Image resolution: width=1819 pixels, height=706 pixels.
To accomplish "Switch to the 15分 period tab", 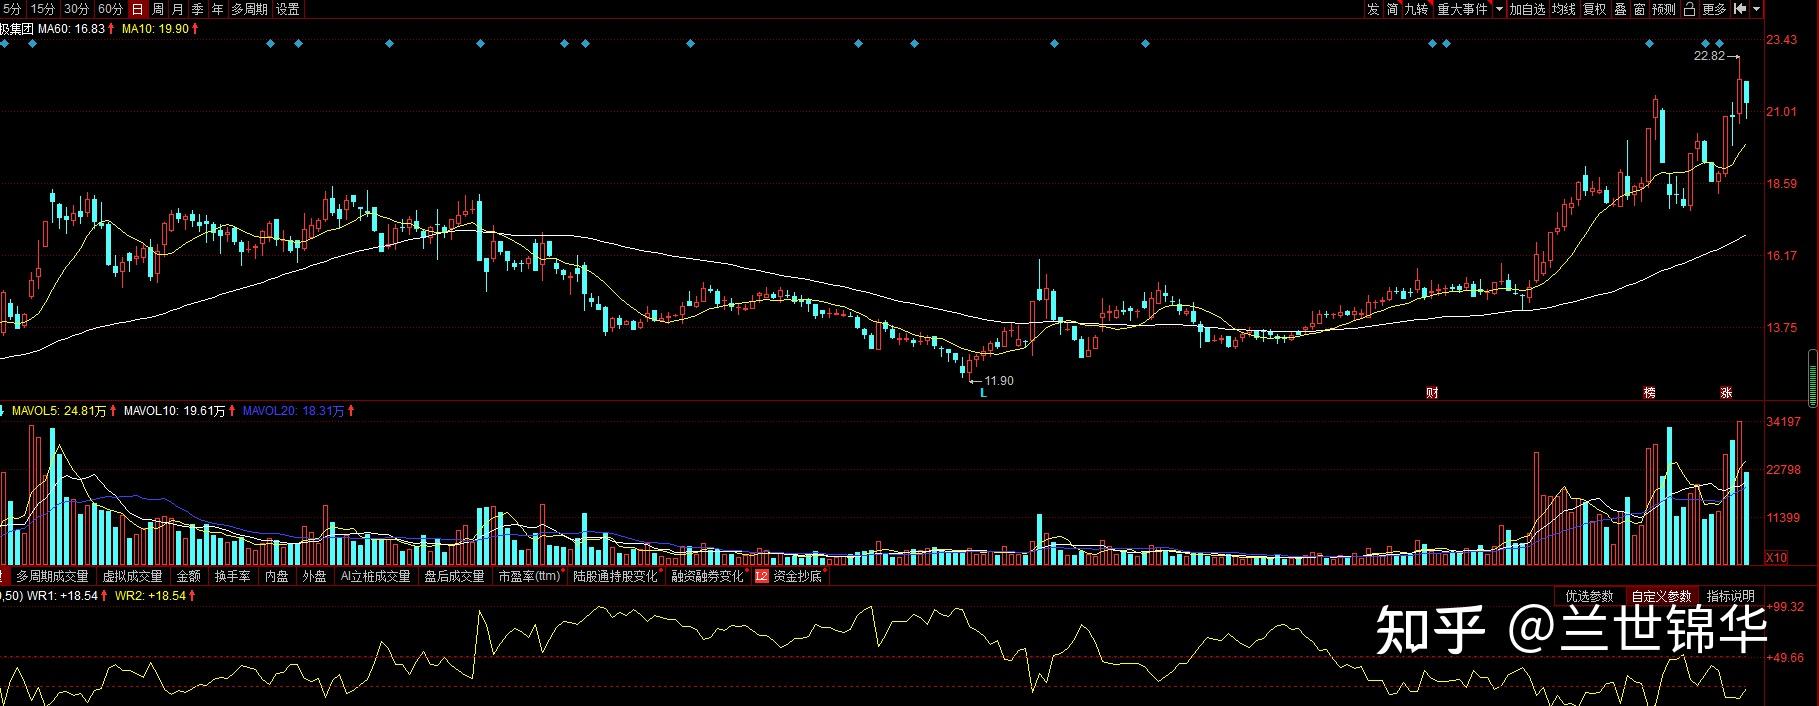I will [x=43, y=9].
